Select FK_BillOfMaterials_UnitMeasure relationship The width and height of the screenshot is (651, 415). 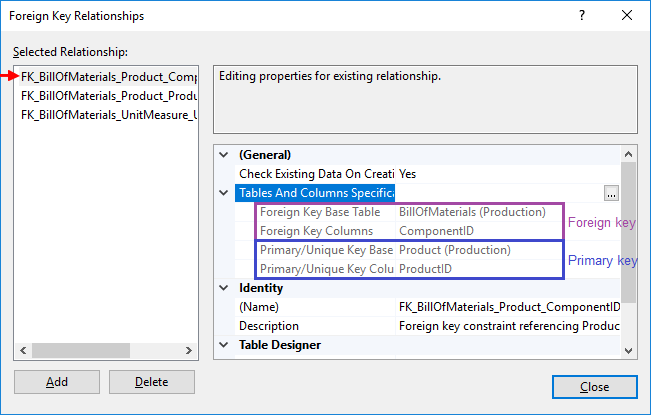pos(108,114)
